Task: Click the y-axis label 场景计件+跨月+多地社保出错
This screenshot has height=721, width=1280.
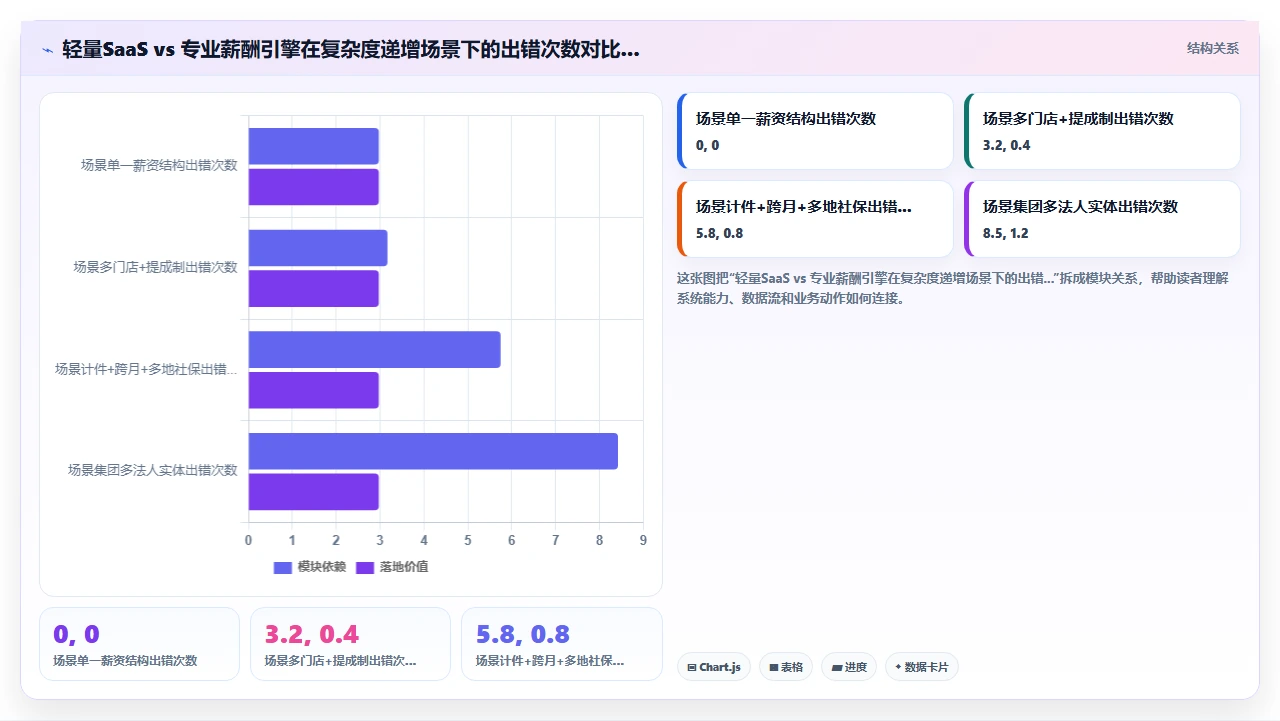Action: (146, 369)
